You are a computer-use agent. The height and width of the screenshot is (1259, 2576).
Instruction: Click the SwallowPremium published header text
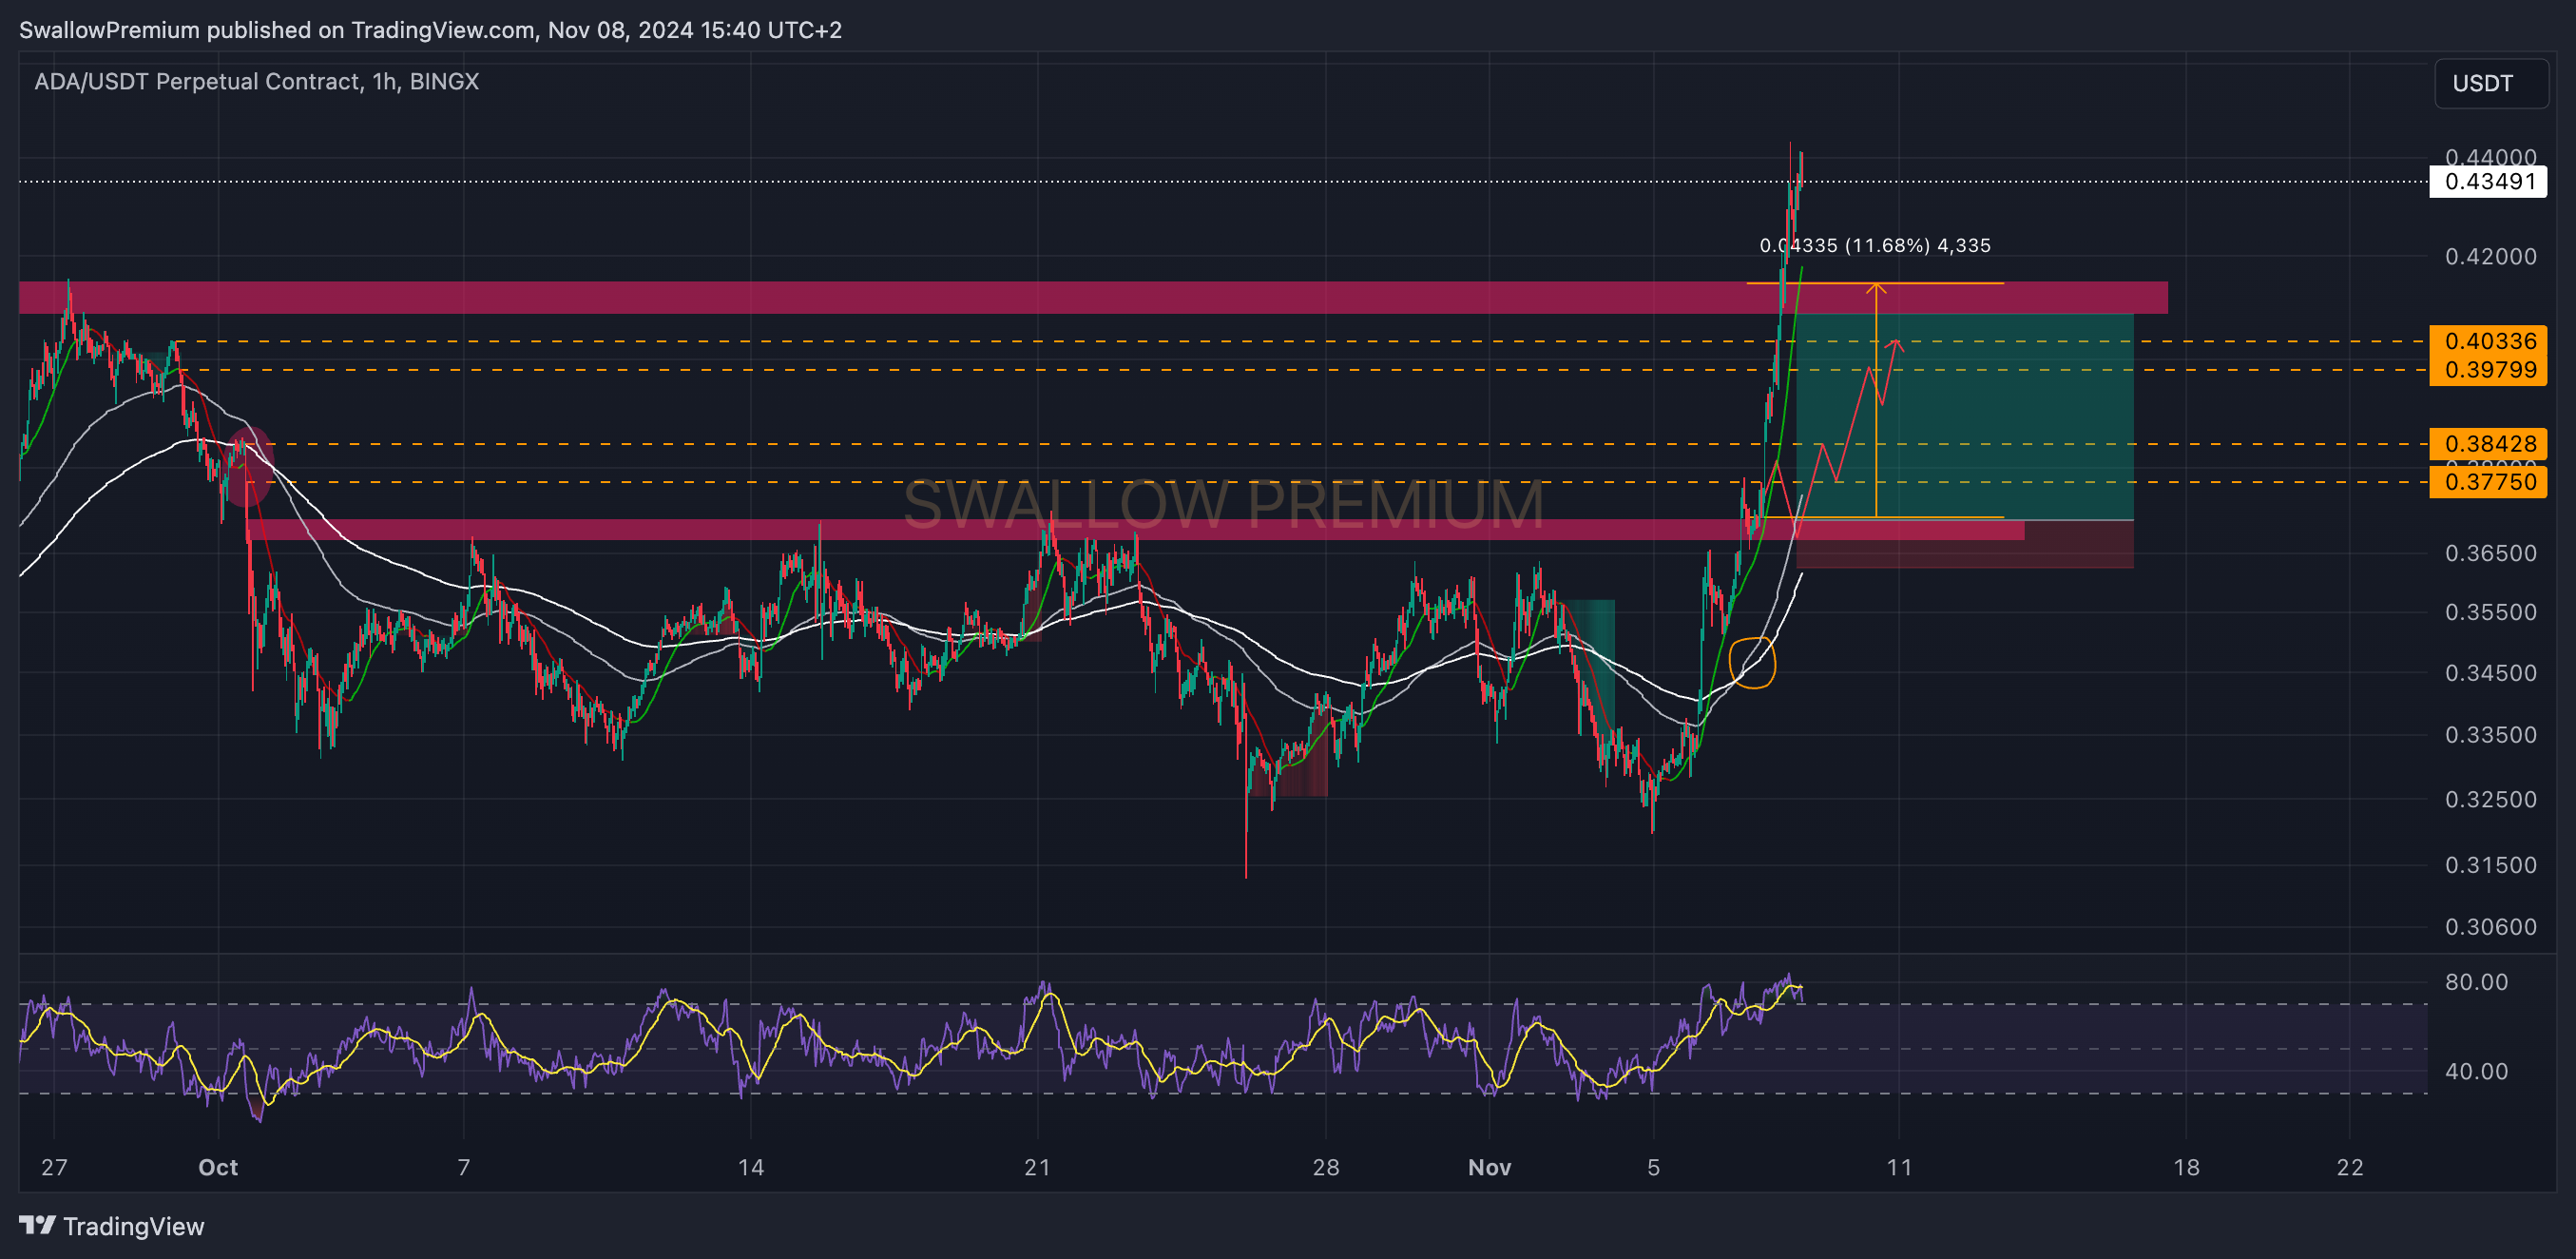(430, 30)
